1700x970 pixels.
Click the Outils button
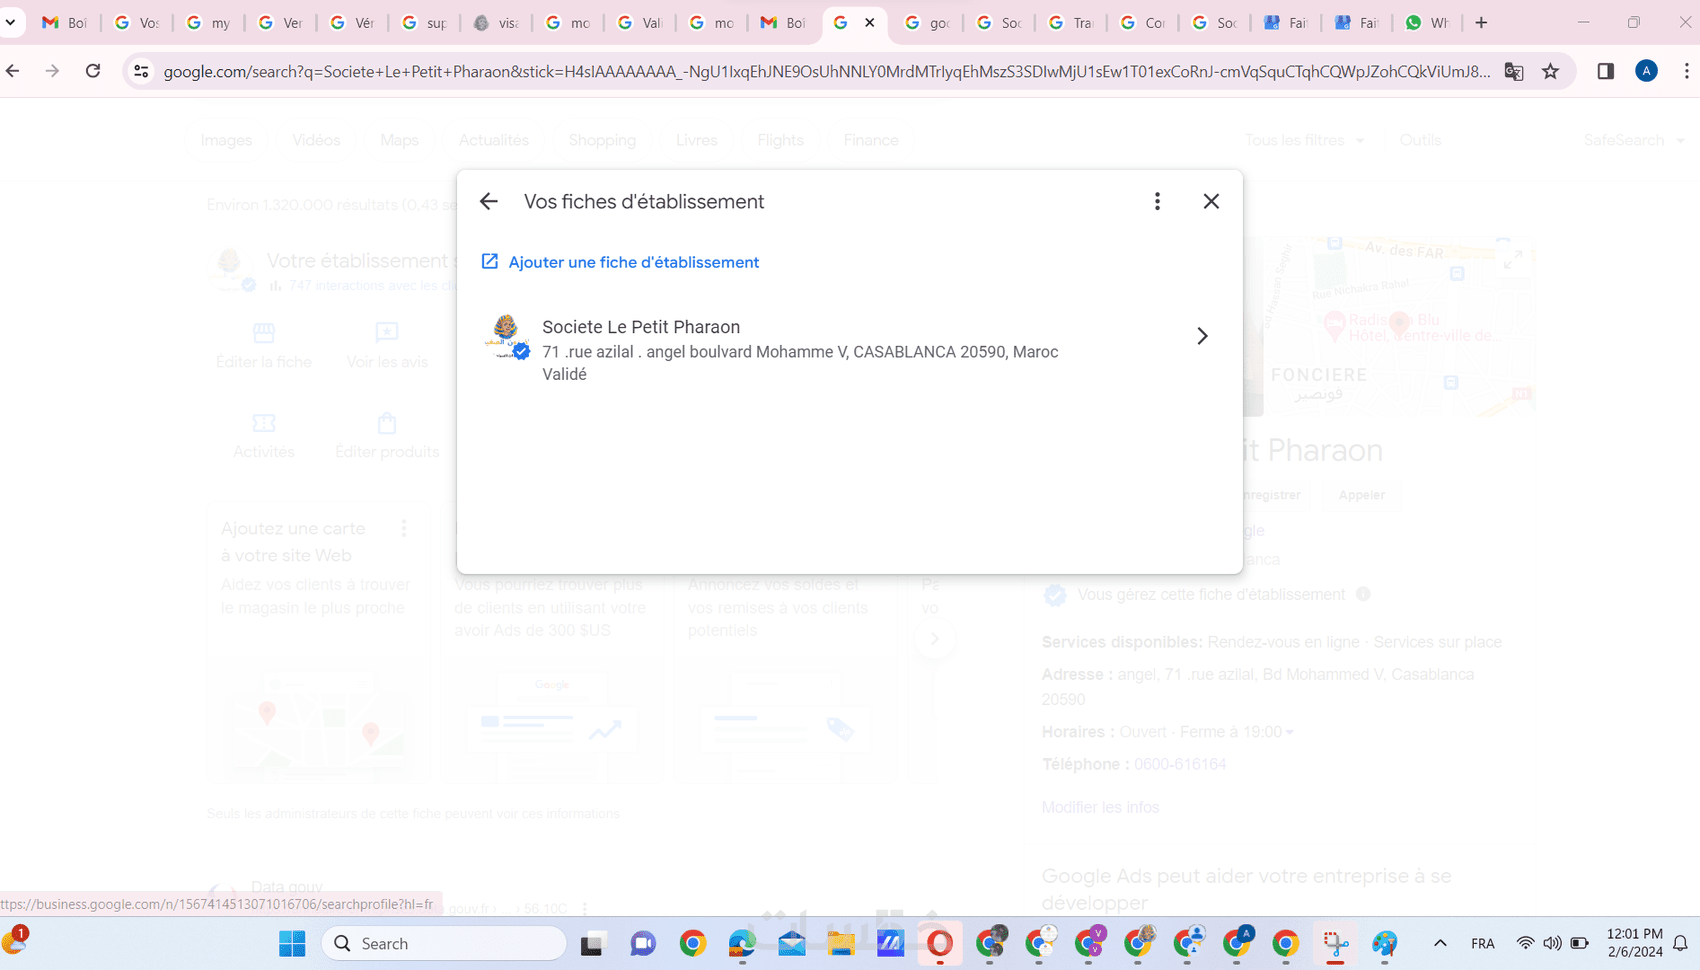1420,140
